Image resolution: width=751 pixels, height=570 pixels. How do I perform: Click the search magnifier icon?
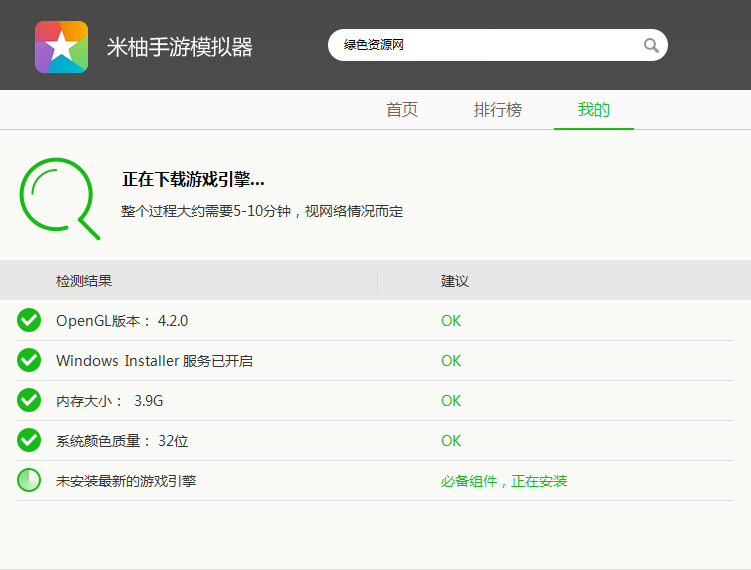651,45
